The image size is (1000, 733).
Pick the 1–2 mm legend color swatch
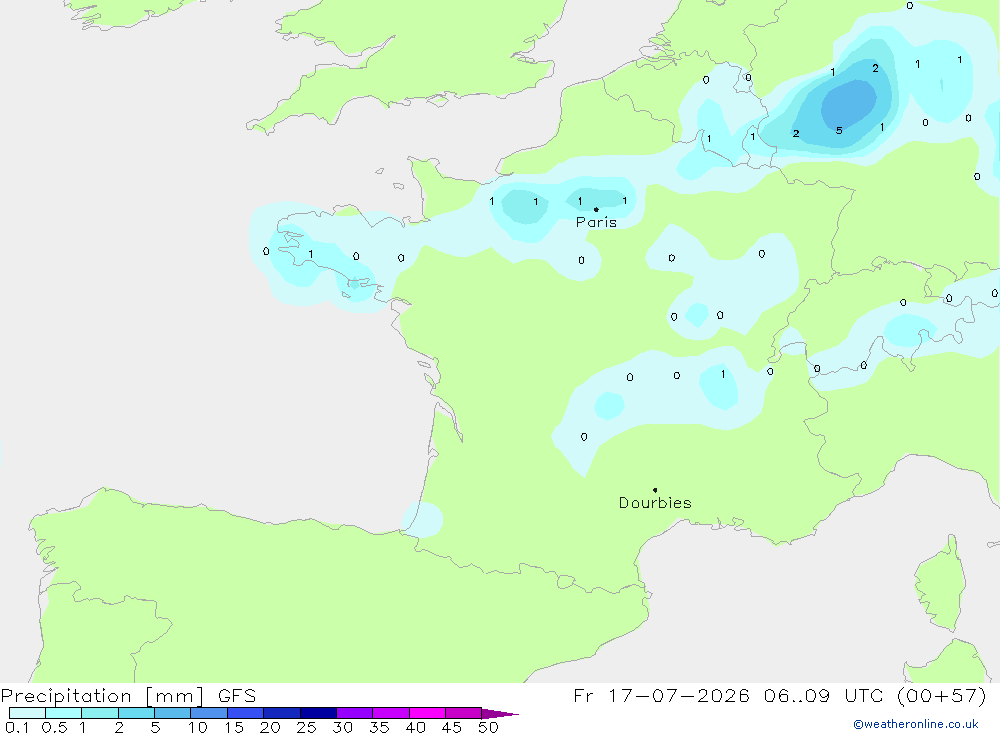[x=100, y=713]
